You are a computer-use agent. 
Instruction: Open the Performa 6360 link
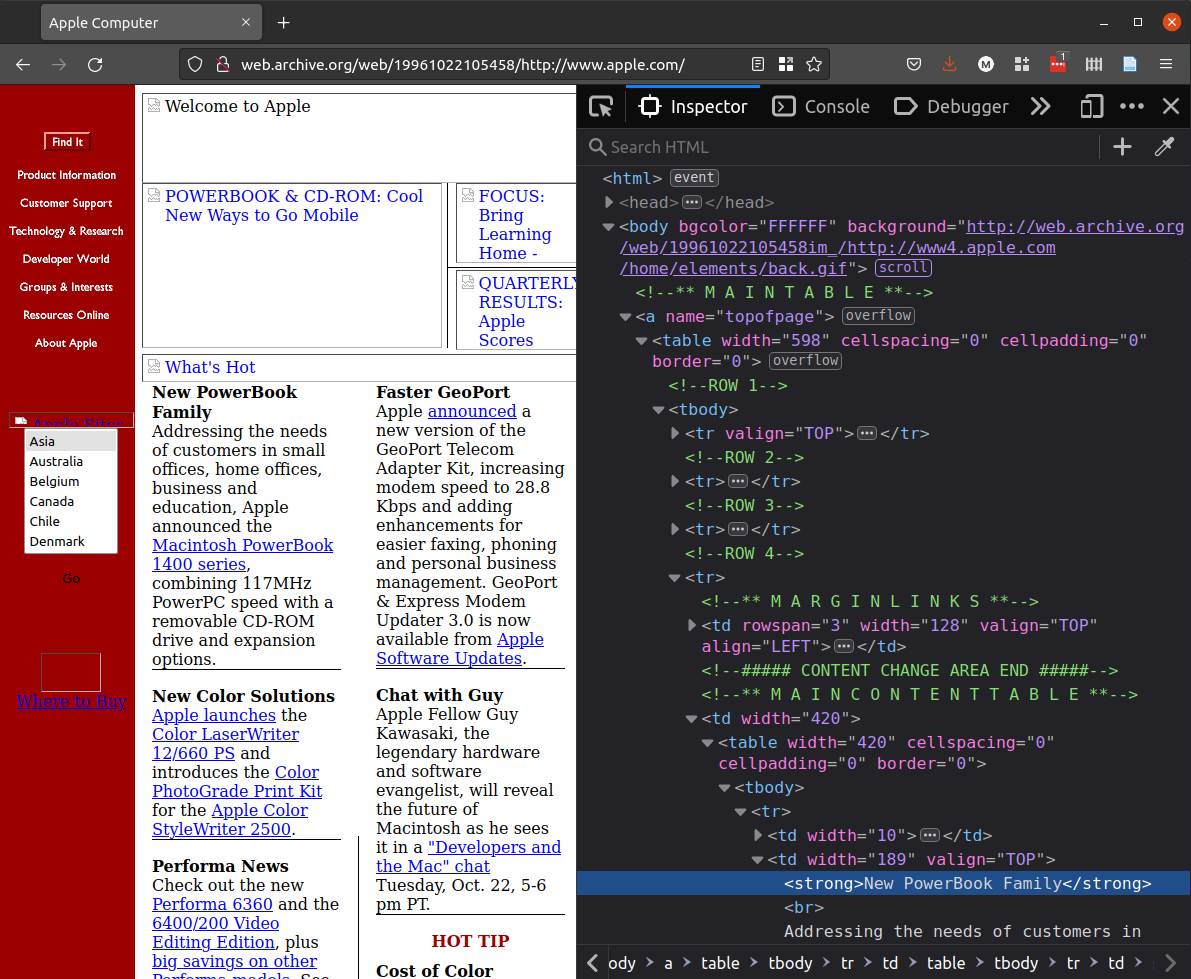click(212, 904)
